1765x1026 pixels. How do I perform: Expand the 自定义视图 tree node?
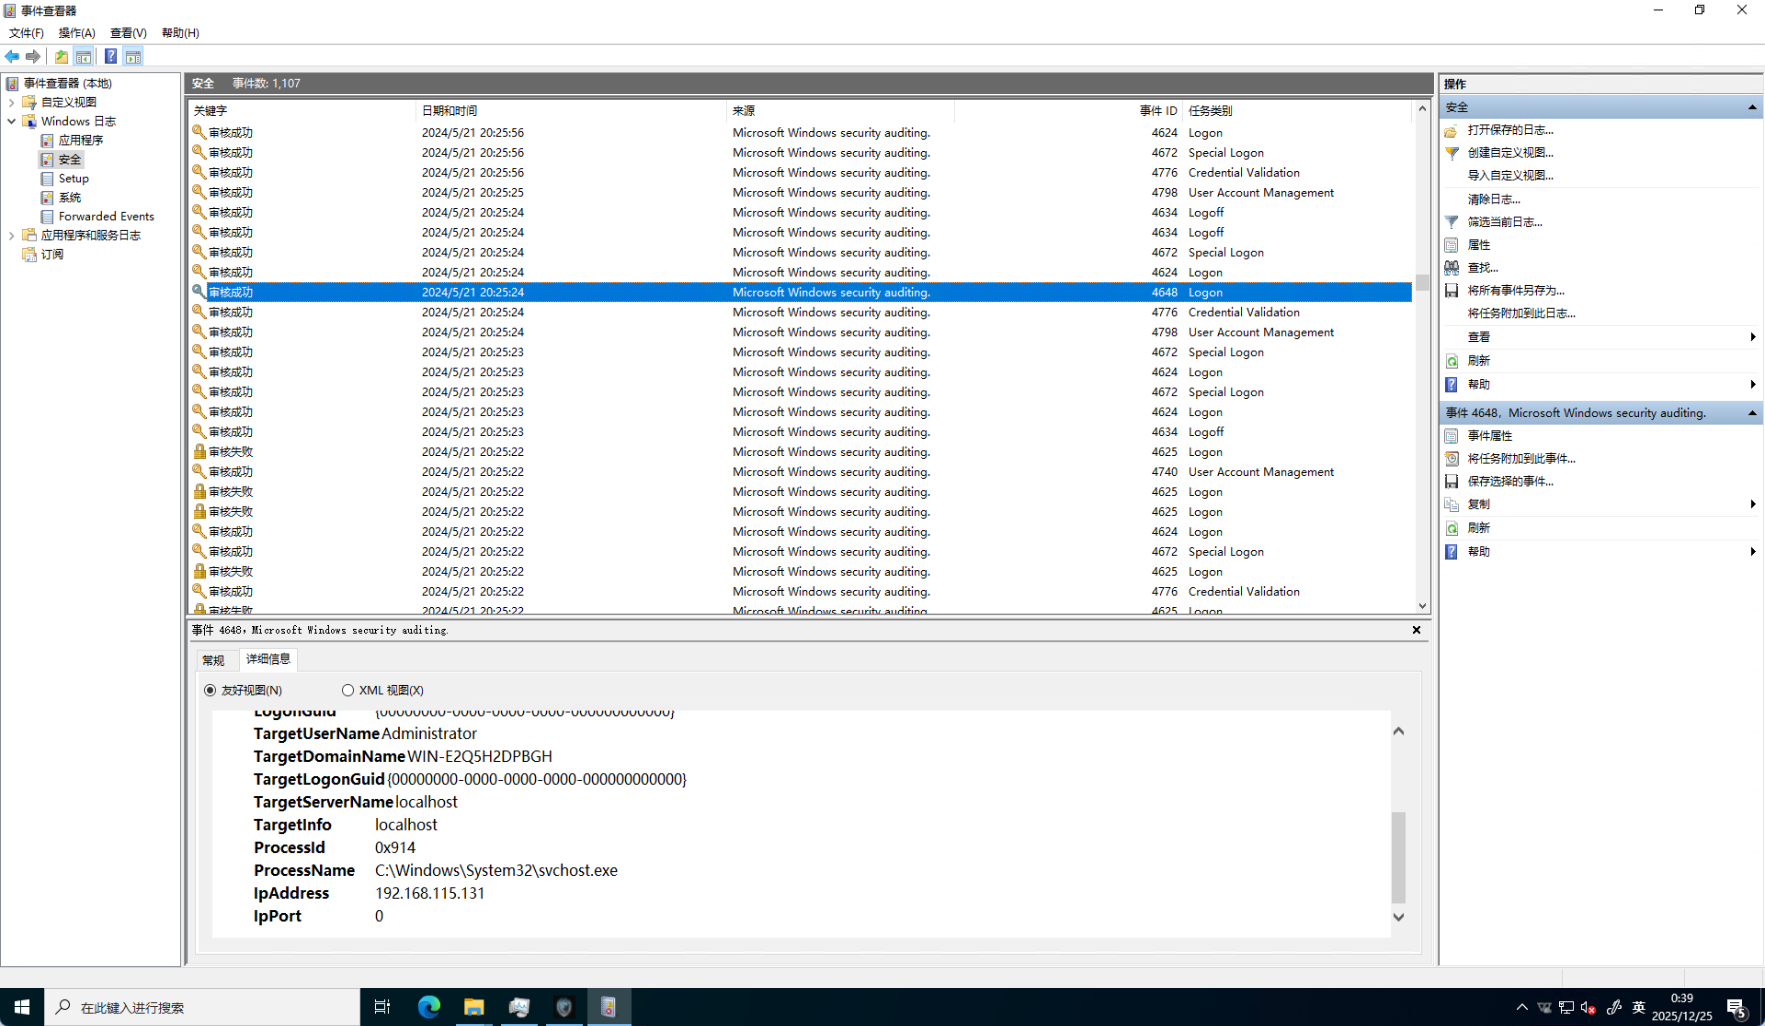pos(12,102)
